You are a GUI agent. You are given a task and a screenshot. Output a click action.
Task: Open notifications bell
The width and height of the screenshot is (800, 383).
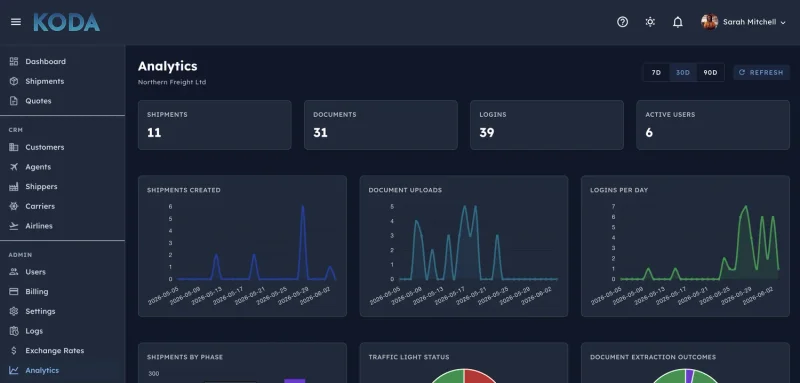(x=678, y=22)
